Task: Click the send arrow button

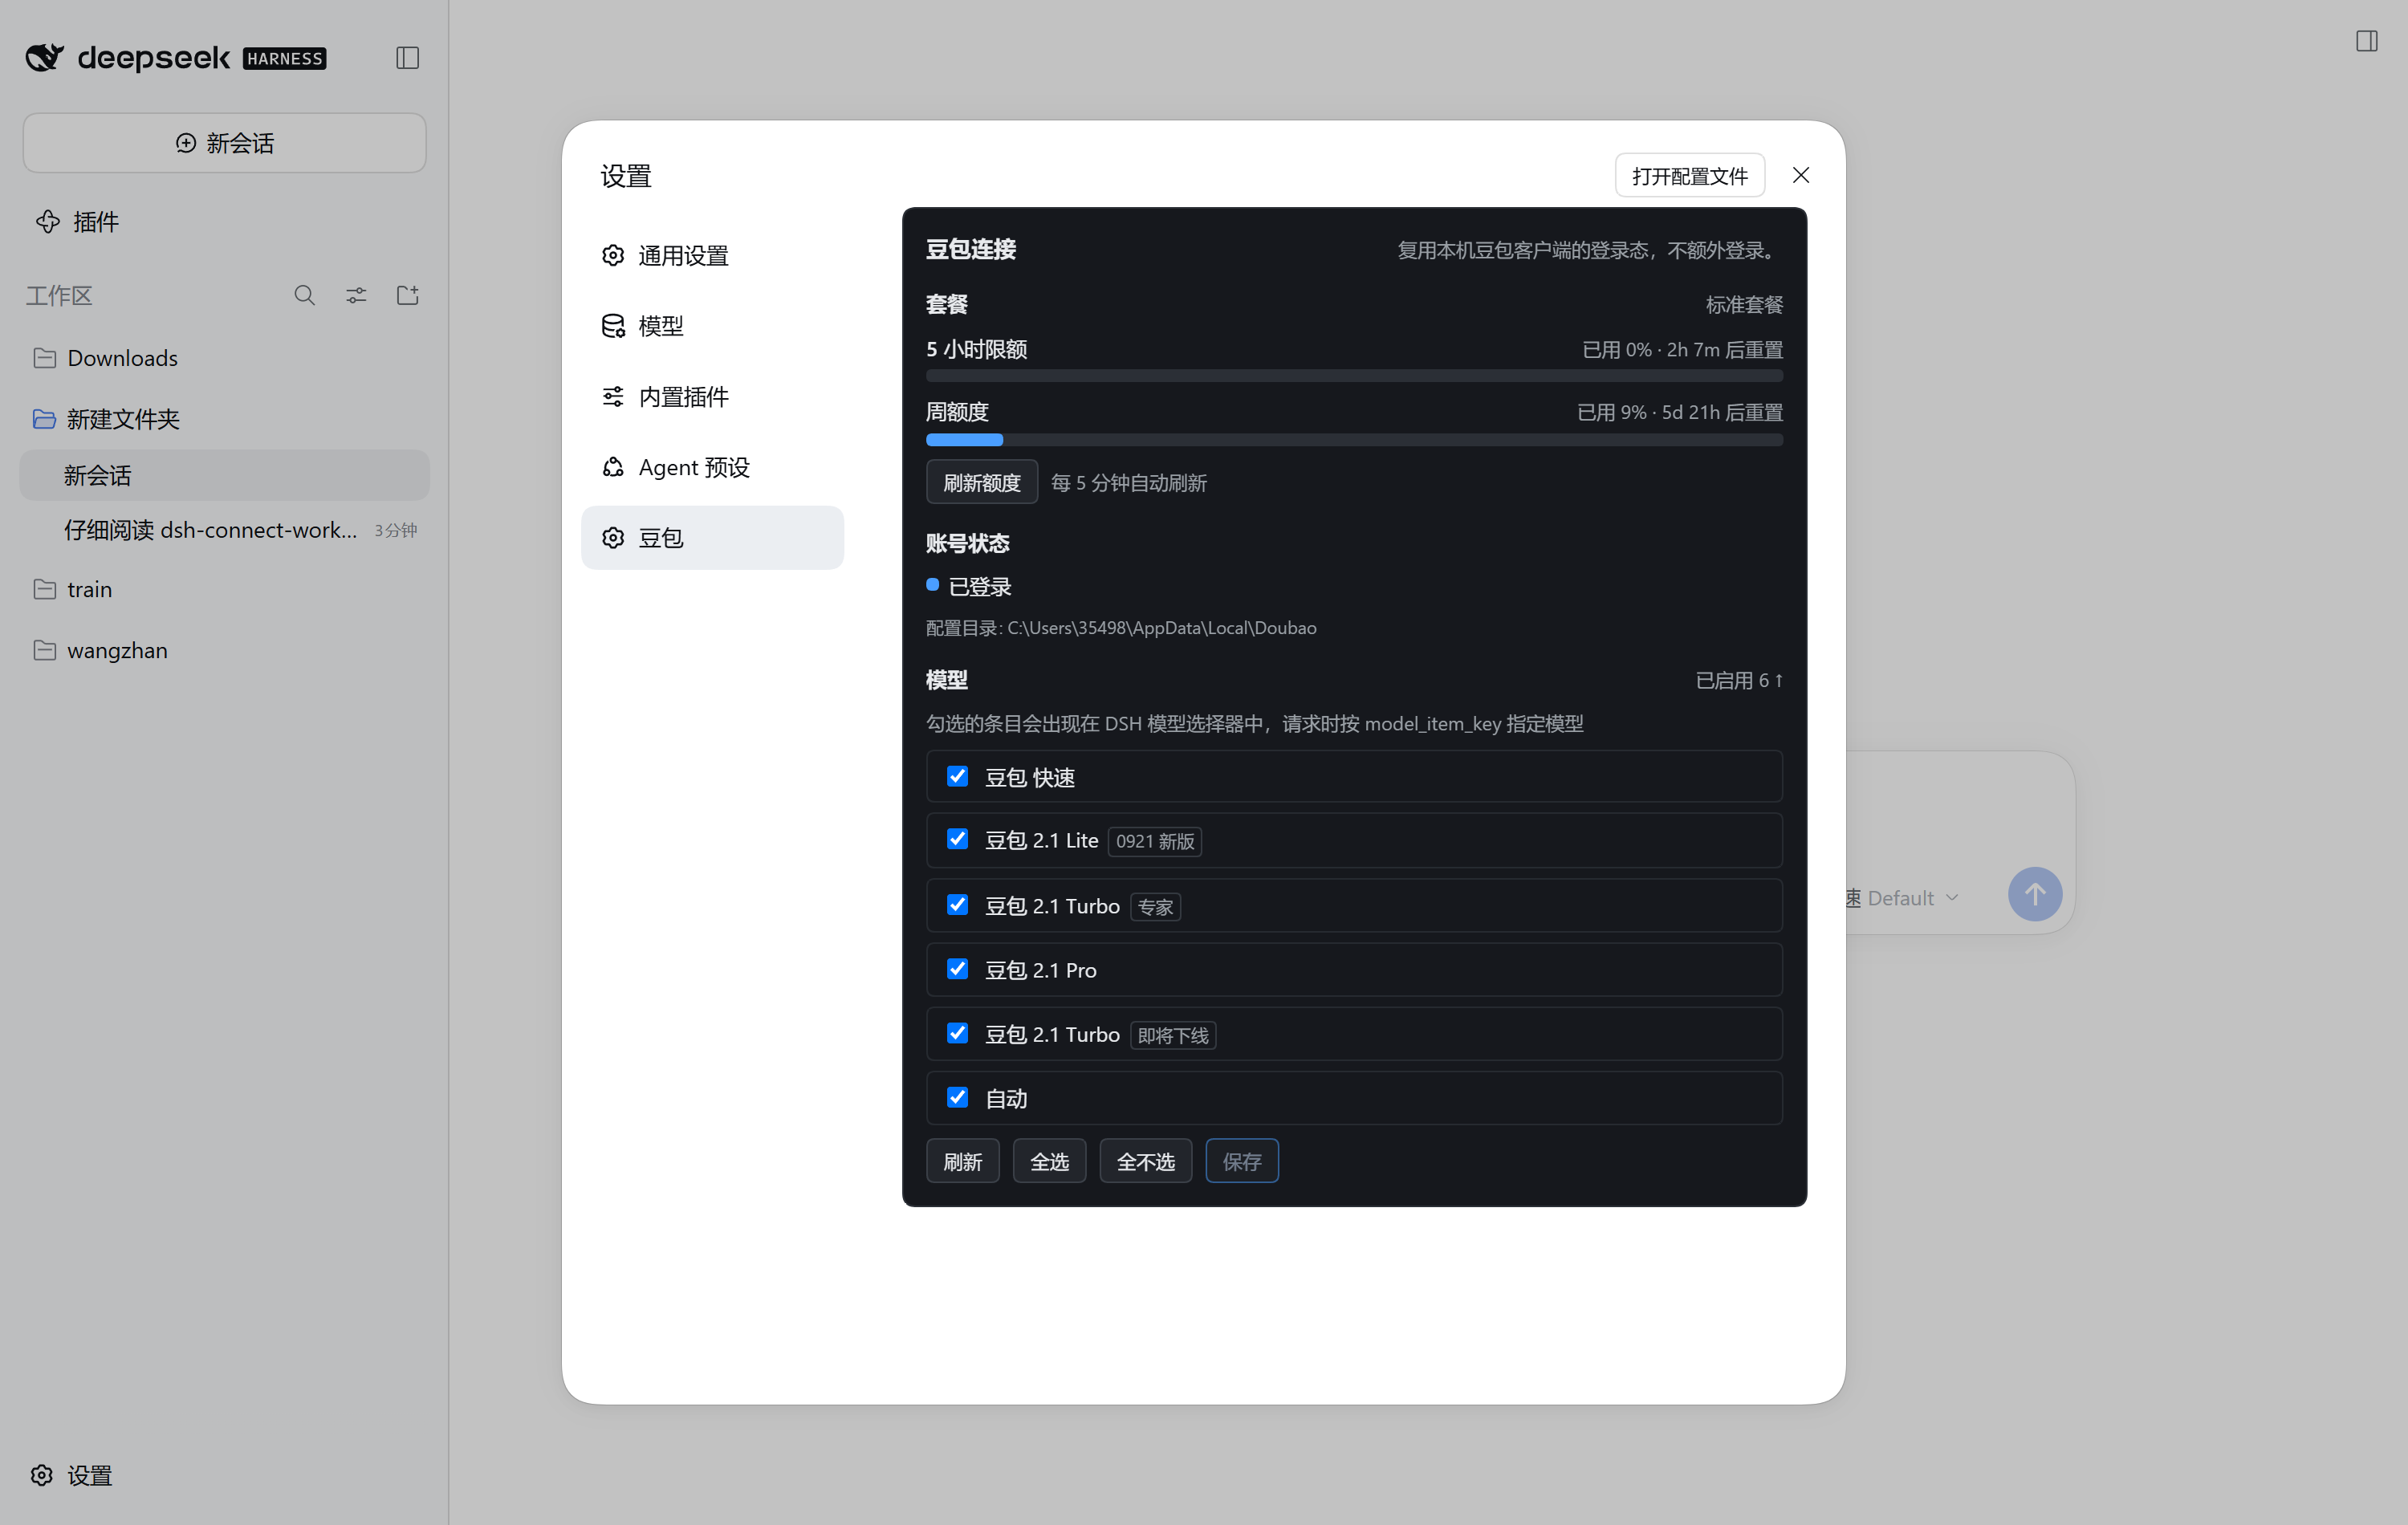Action: pos(2034,894)
